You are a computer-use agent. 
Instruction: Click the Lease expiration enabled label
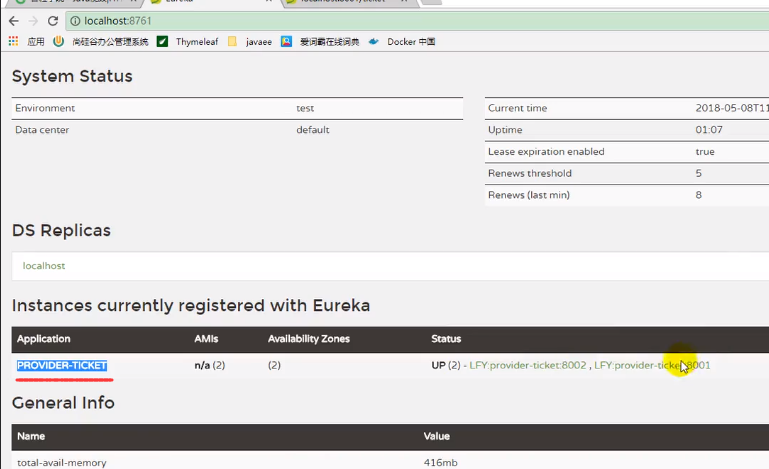pyautogui.click(x=546, y=152)
